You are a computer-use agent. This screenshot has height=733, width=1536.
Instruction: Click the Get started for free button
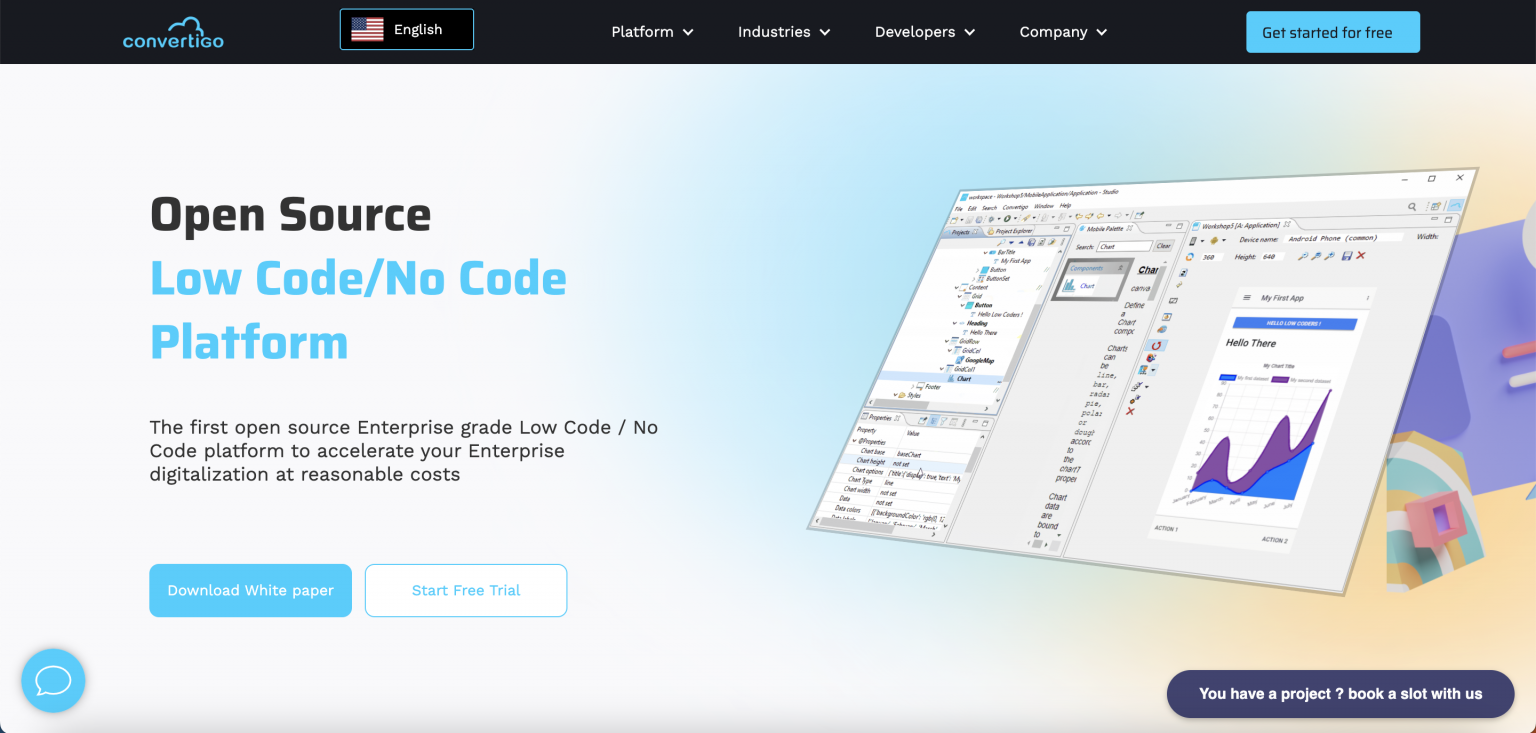tap(1332, 31)
